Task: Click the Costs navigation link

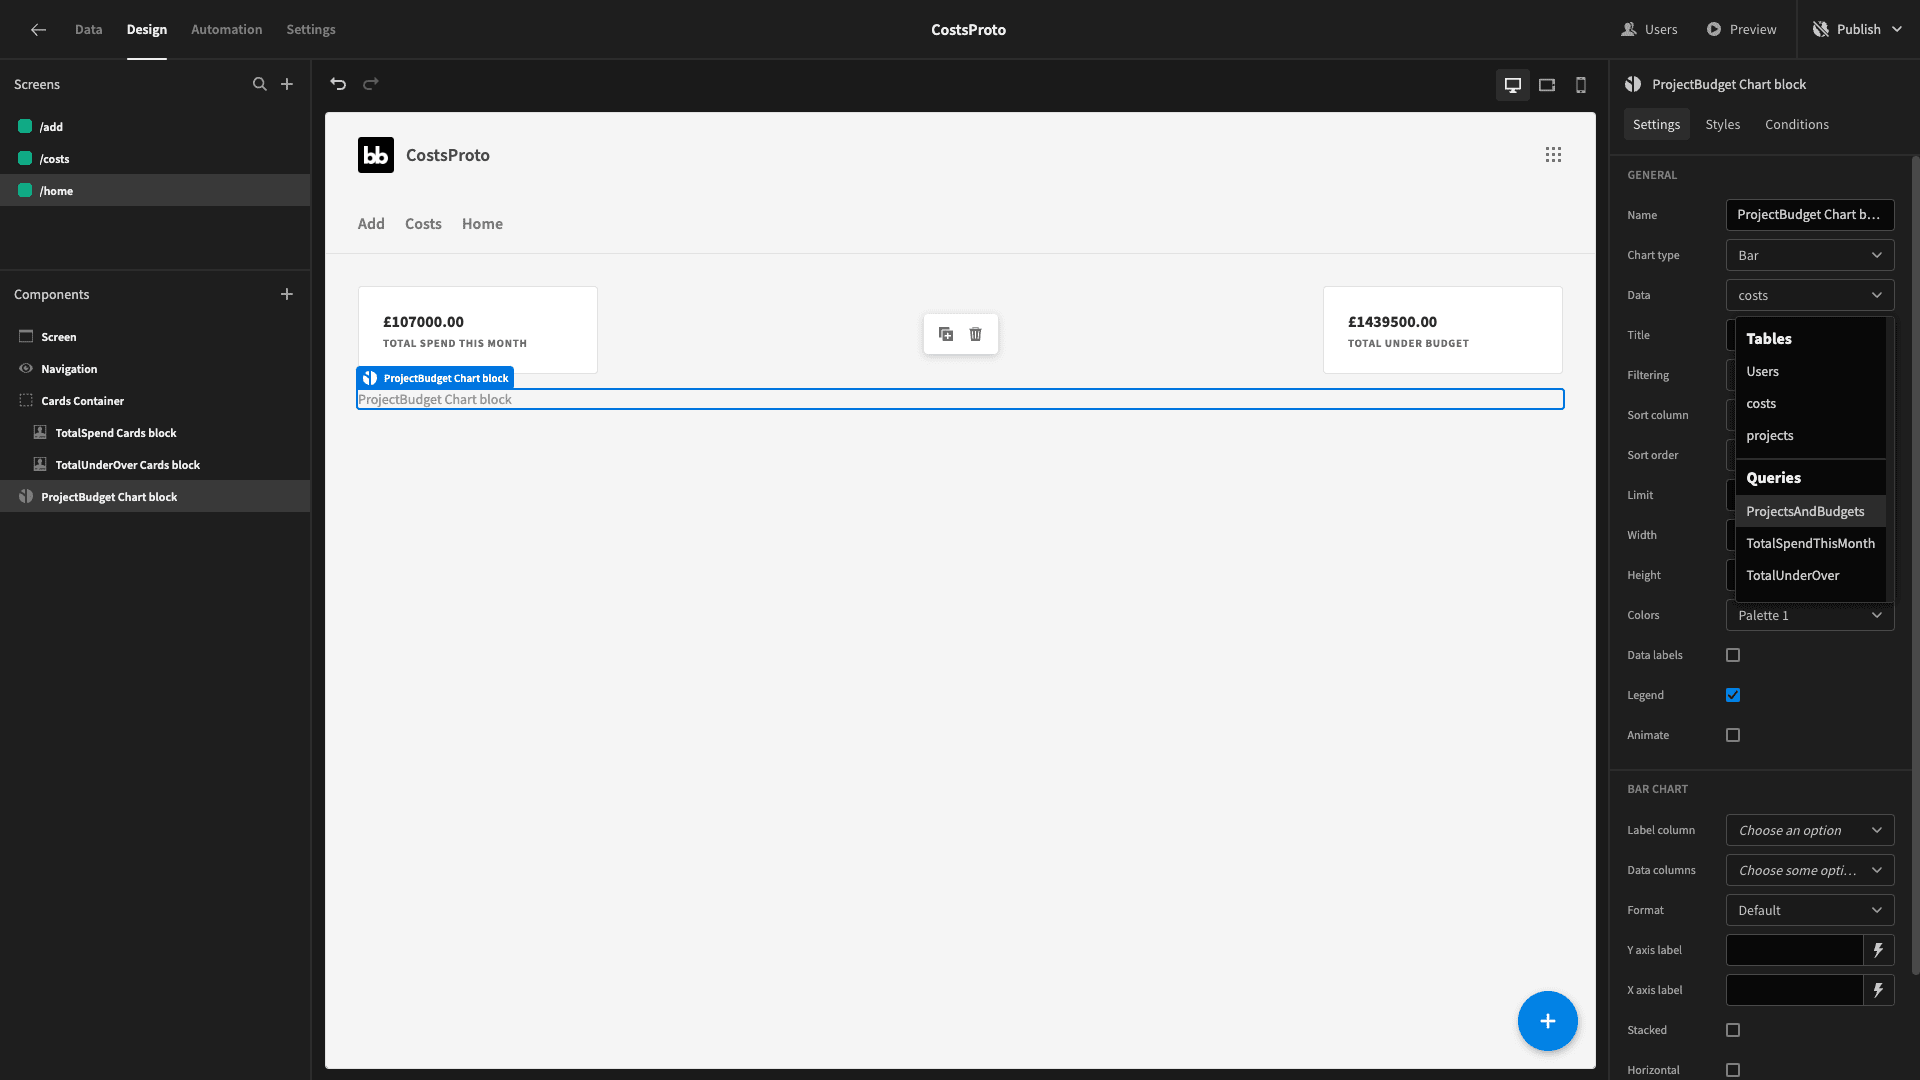Action: pos(423,224)
